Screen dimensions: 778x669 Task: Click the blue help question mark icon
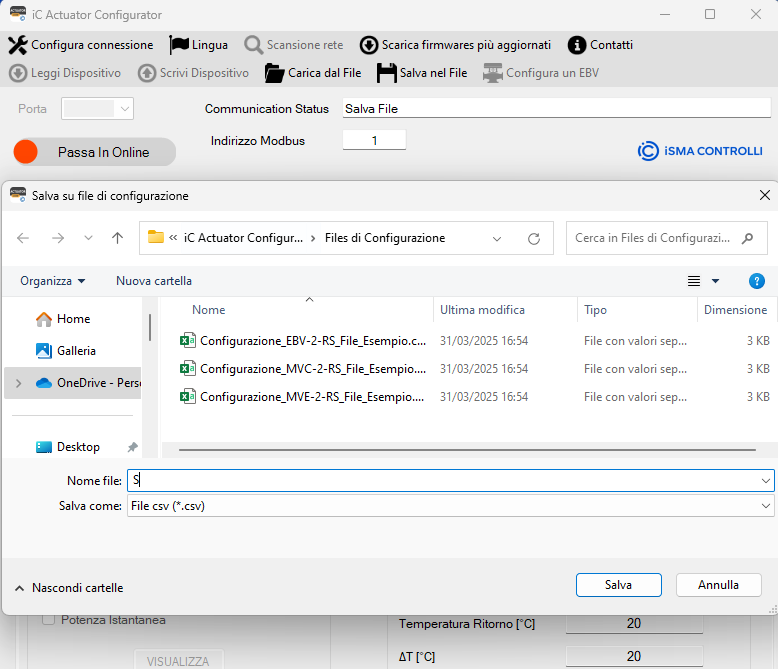point(757,281)
